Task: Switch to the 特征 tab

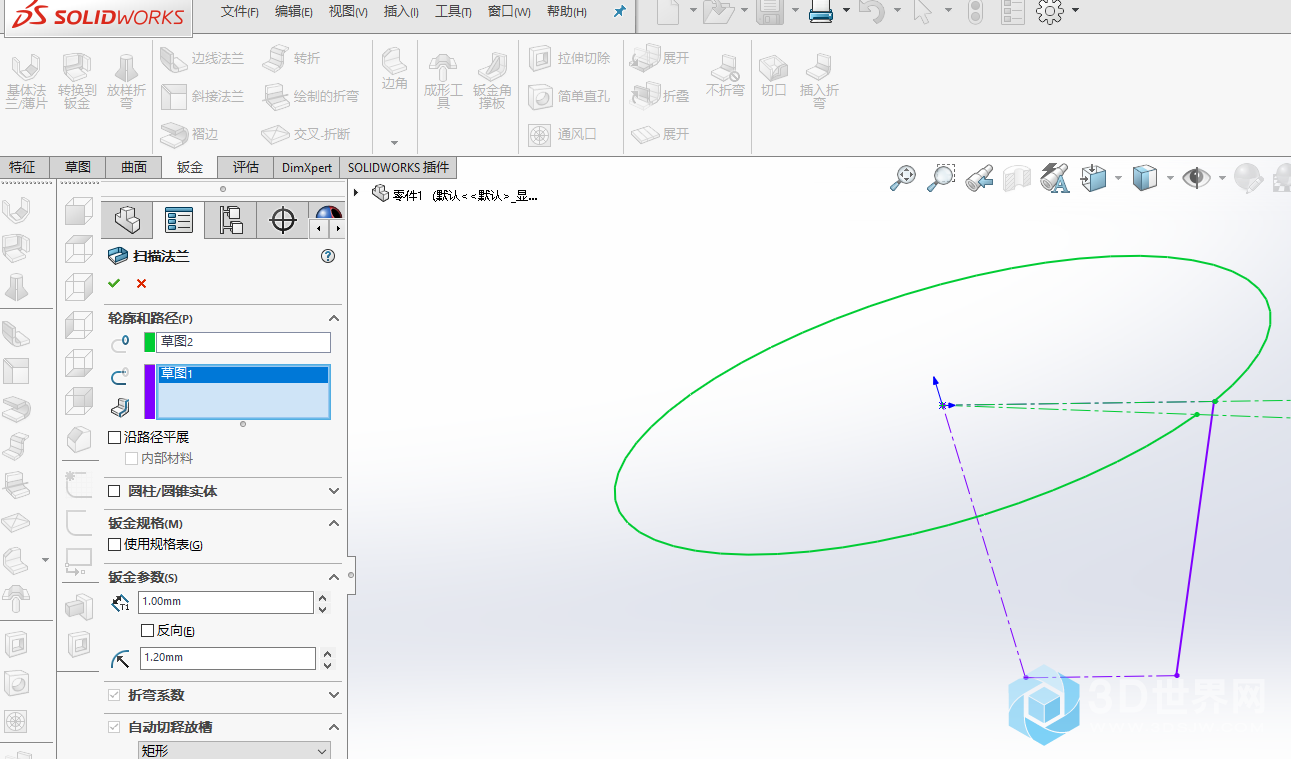Action: [x=22, y=167]
